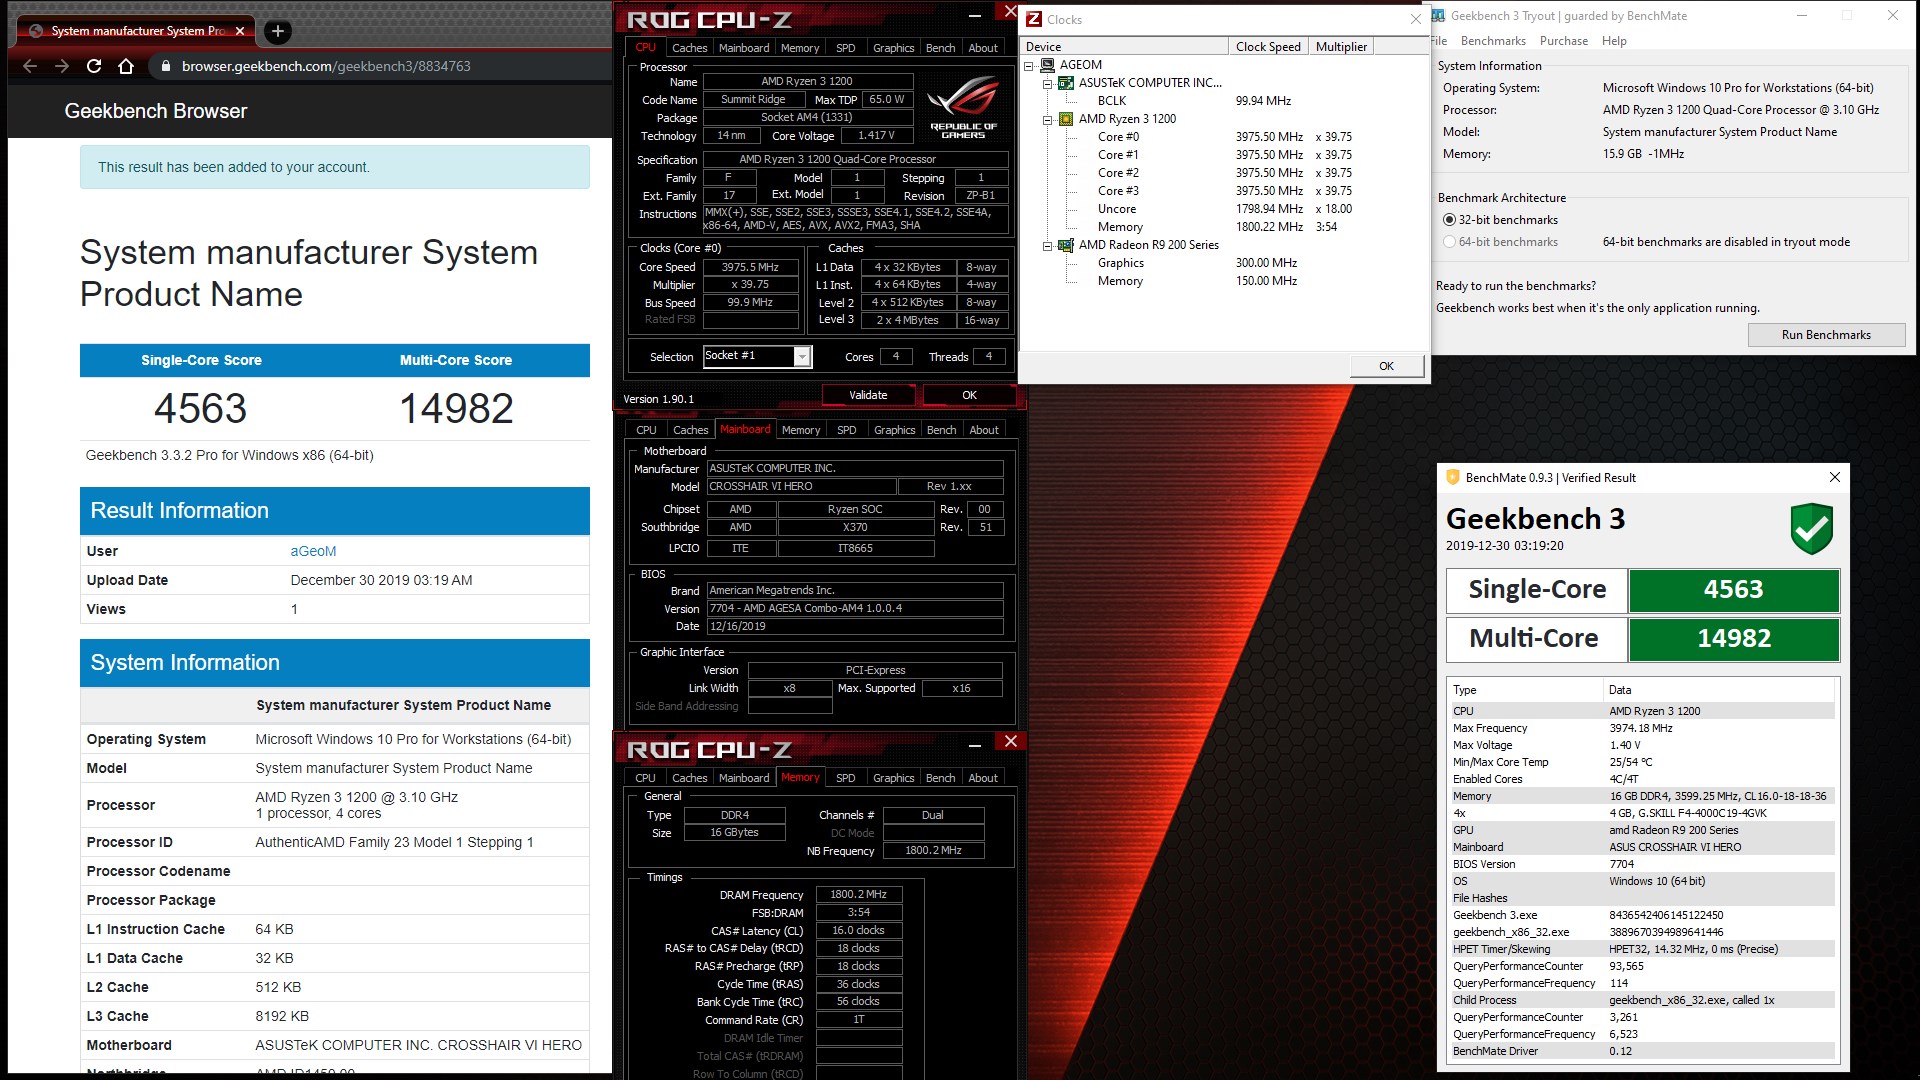This screenshot has width=1920, height=1080.
Task: Click the AGEOM computer icon in Clocks tree
Action: pos(1048,65)
